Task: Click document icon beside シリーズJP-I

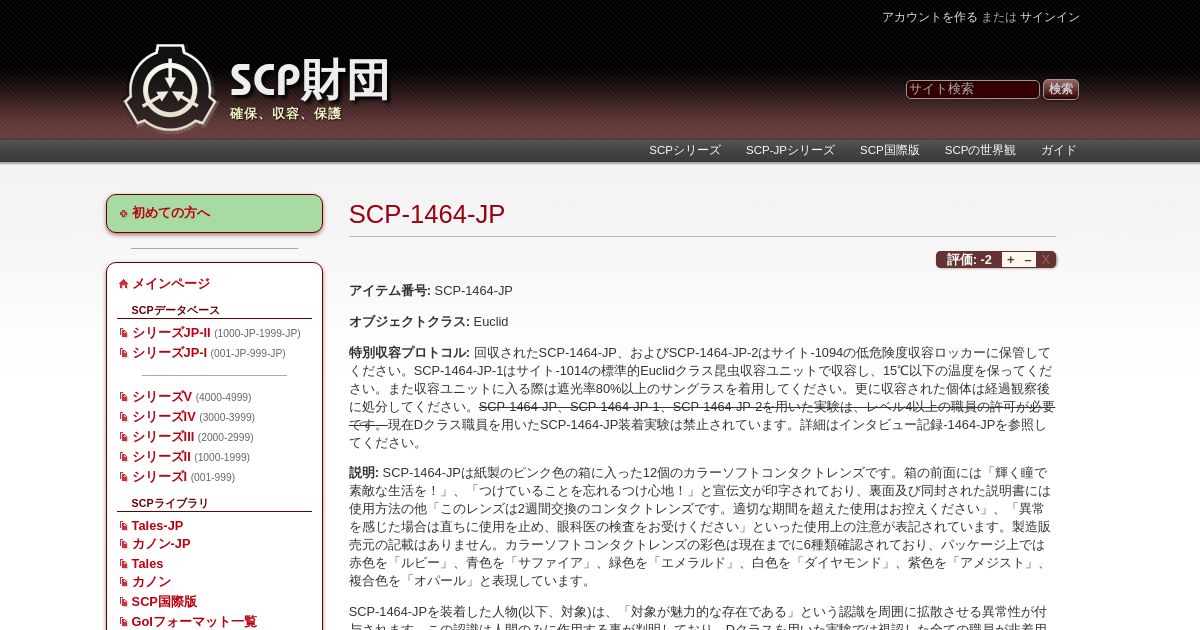Action: pos(123,353)
